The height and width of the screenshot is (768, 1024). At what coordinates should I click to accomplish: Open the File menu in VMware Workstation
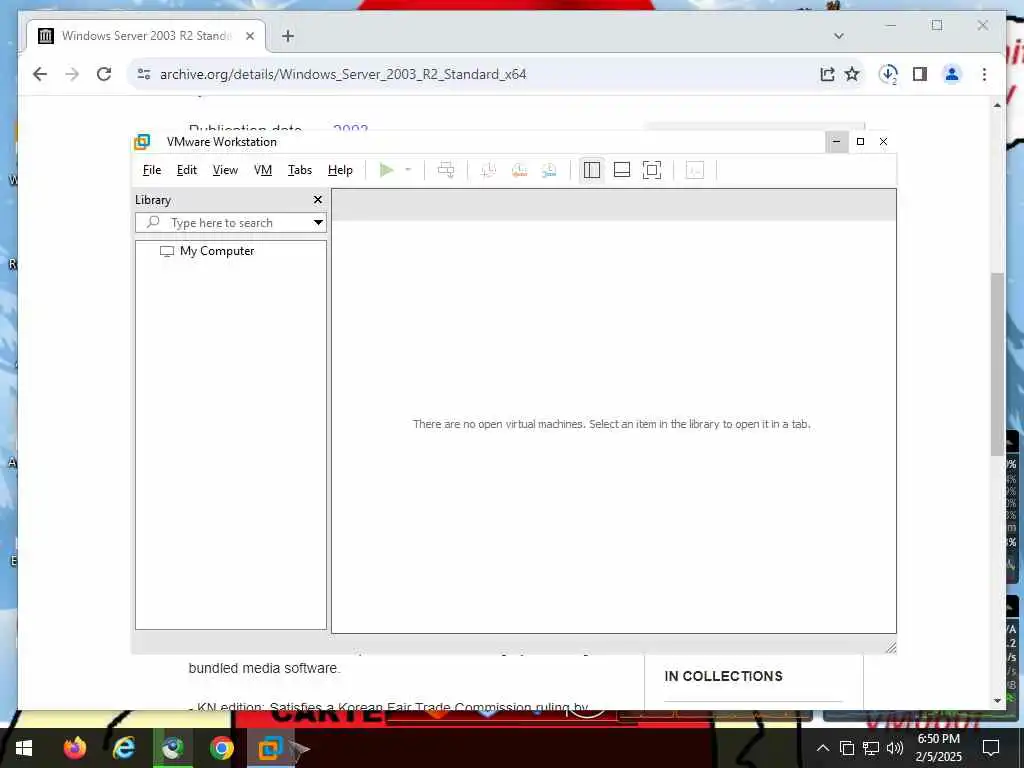click(x=152, y=170)
